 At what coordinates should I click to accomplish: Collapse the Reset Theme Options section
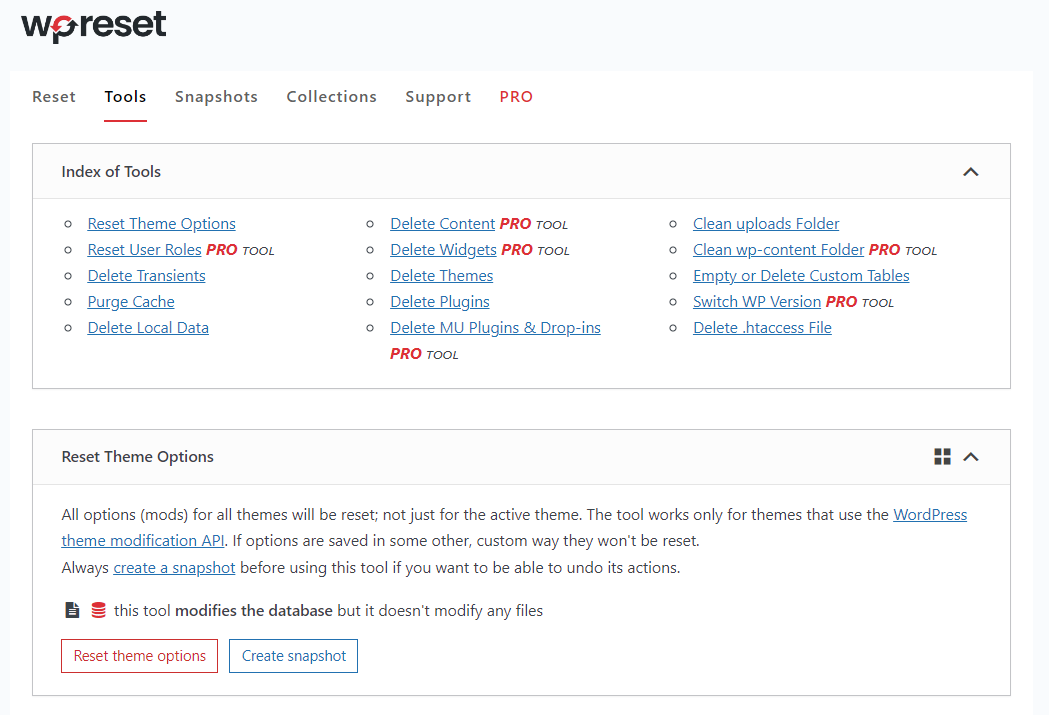[970, 456]
